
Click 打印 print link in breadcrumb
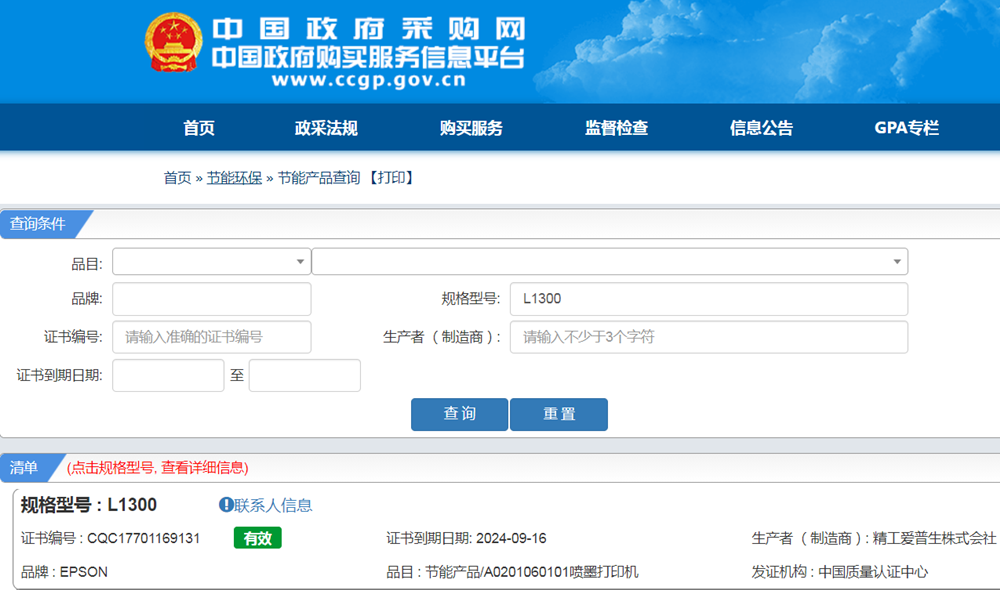[391, 178]
